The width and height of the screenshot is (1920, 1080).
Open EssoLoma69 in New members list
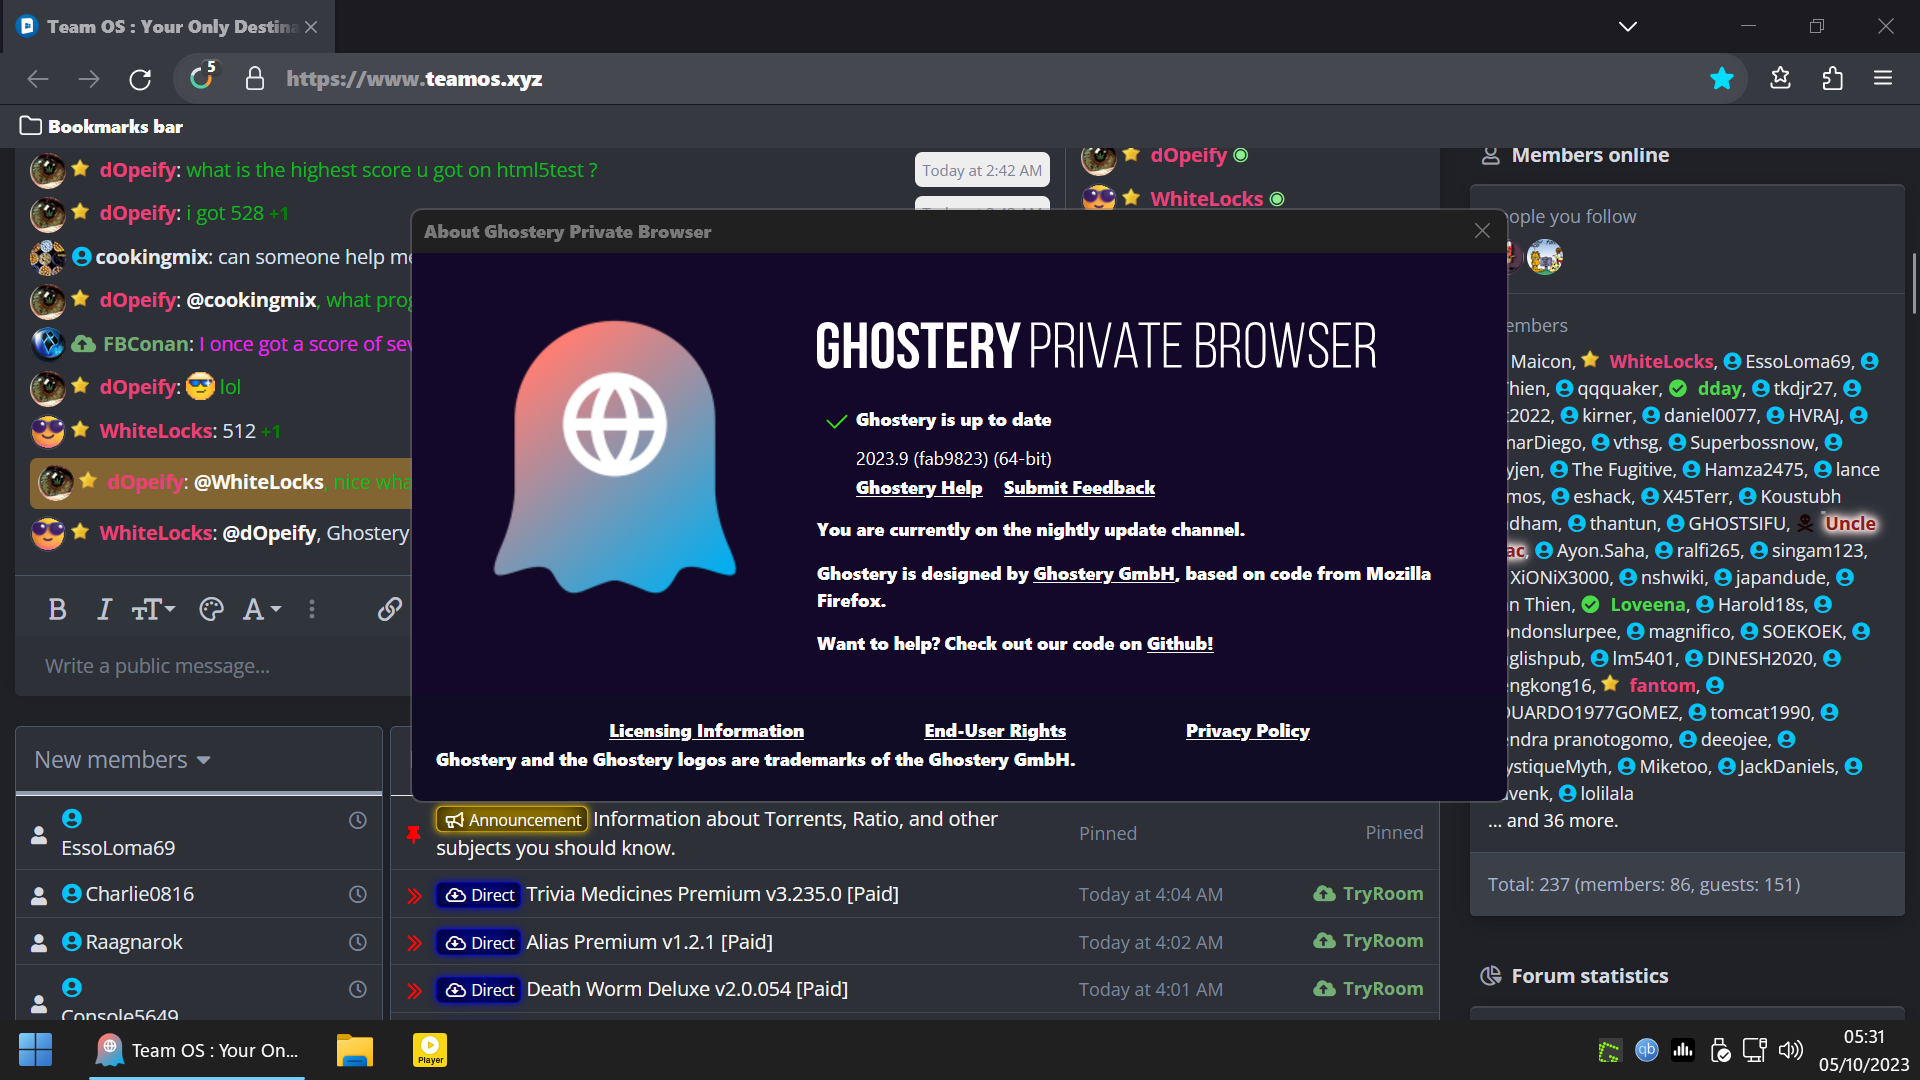pos(118,848)
